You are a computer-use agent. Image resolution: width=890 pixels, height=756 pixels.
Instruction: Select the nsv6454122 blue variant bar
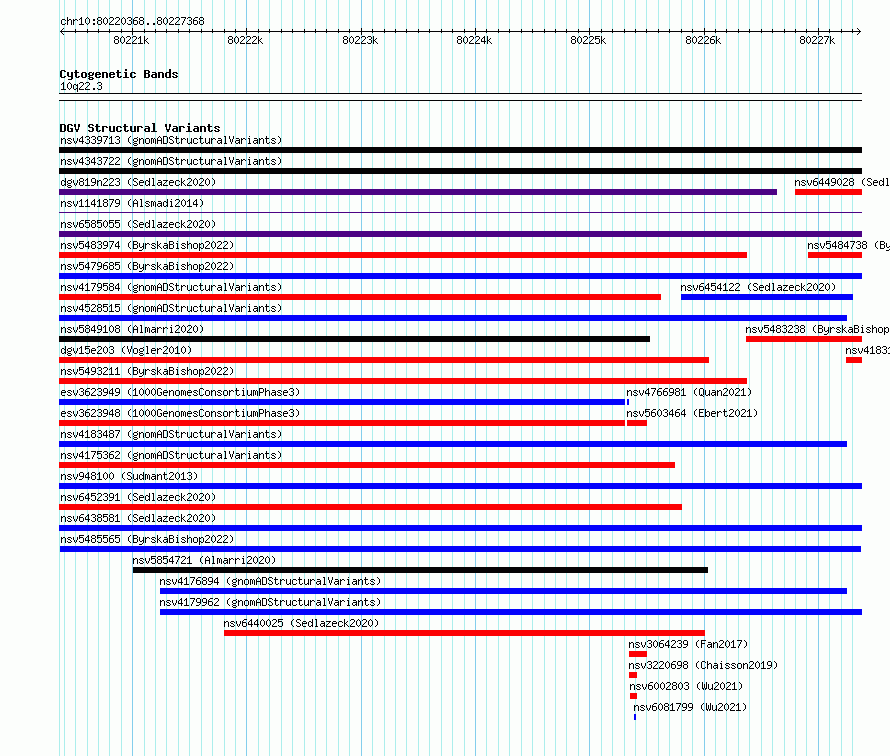(x=767, y=297)
